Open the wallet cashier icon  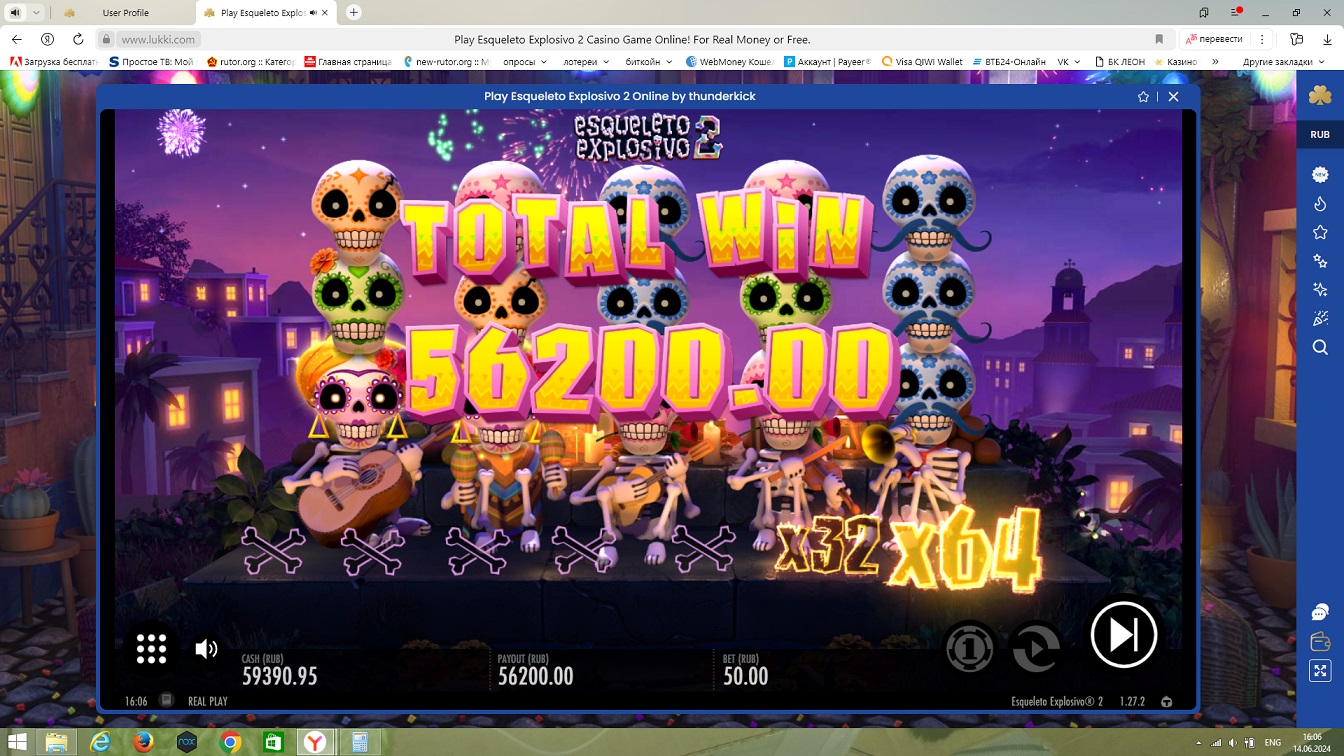(x=1320, y=642)
